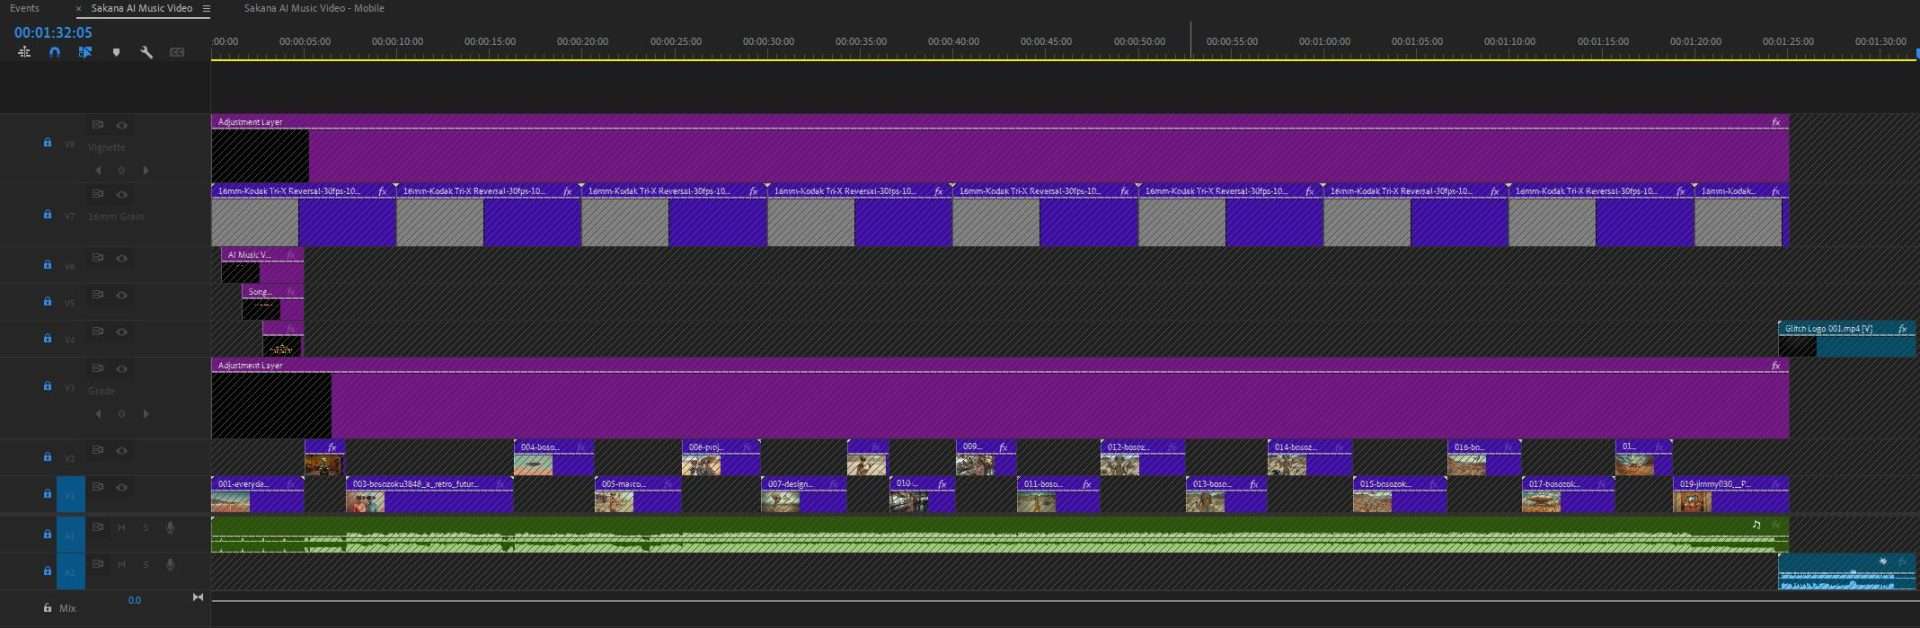
Task: Hide V5 track output eye
Action: point(122,296)
